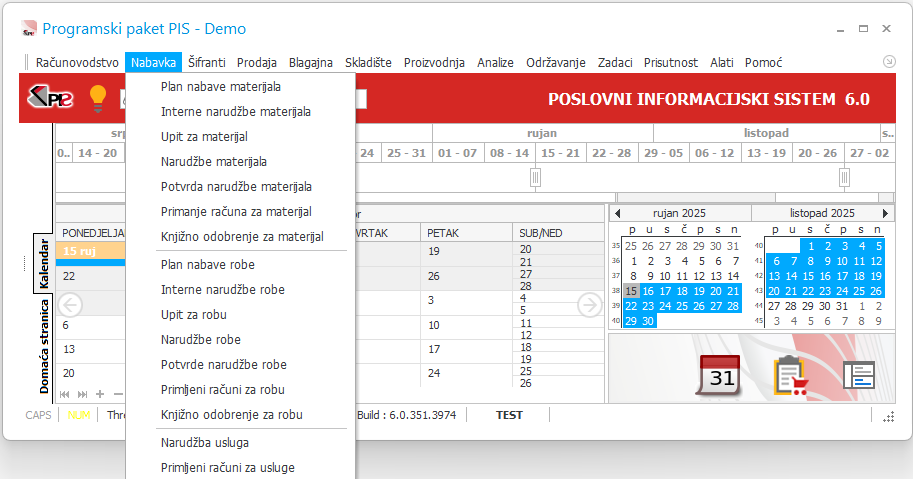Select Potvrda narudžbe materijala
The image size is (913, 479).
240,187
